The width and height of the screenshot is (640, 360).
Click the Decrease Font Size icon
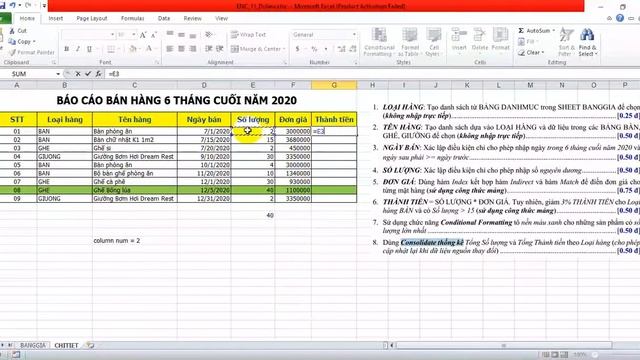pos(153,35)
